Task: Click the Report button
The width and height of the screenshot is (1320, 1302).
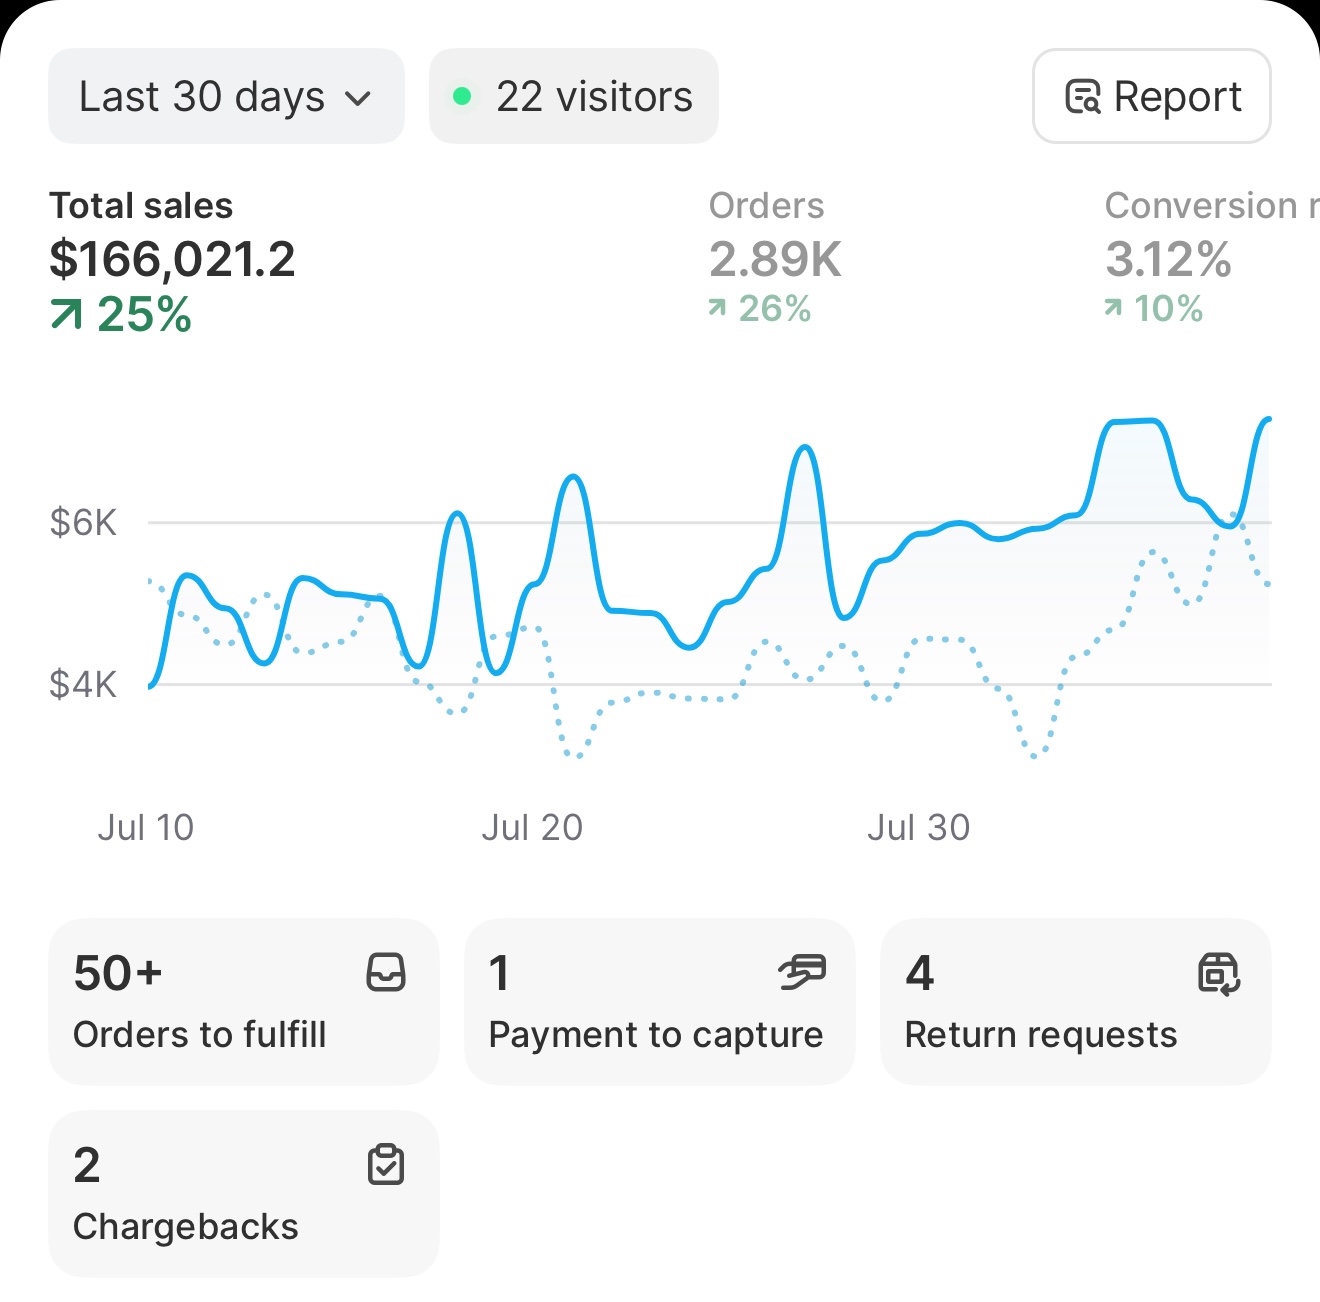Action: (1150, 96)
